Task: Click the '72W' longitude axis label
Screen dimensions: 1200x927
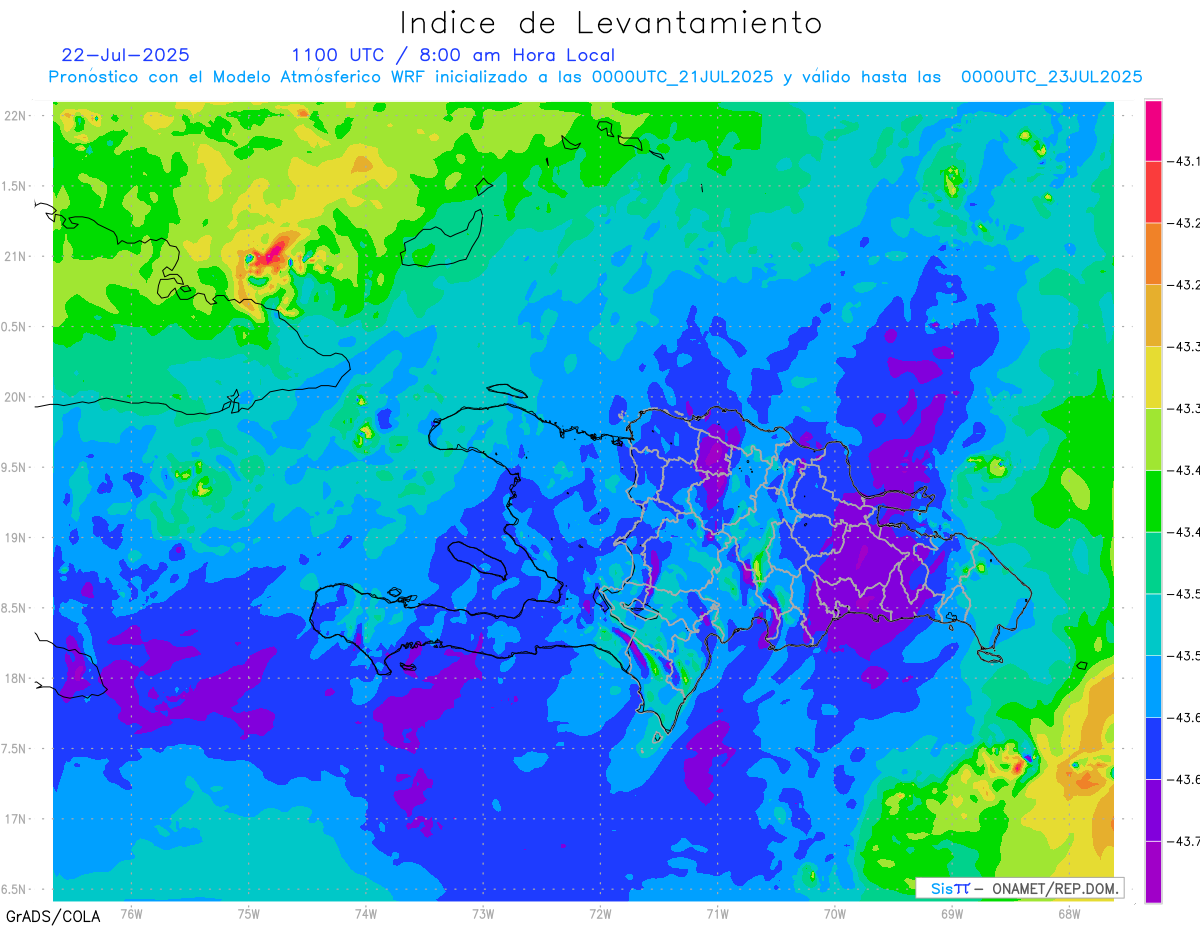Action: pyautogui.click(x=600, y=913)
